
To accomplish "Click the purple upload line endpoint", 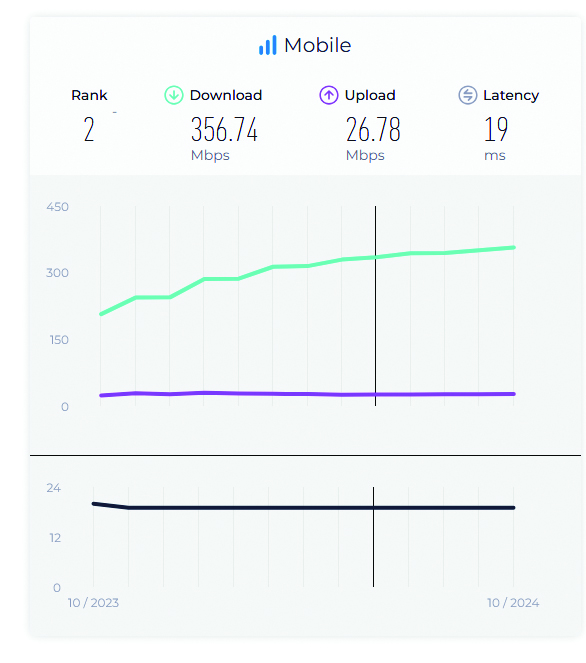I will pos(513,394).
